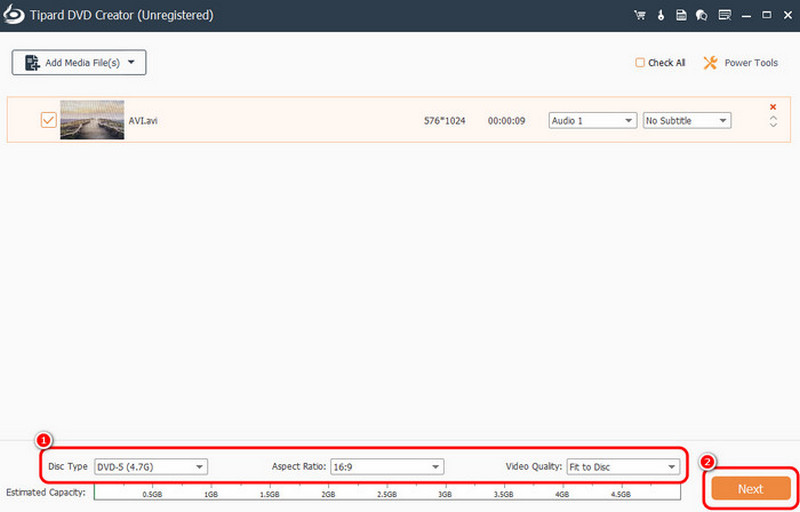
Task: Click the save project icon
Action: [681, 15]
